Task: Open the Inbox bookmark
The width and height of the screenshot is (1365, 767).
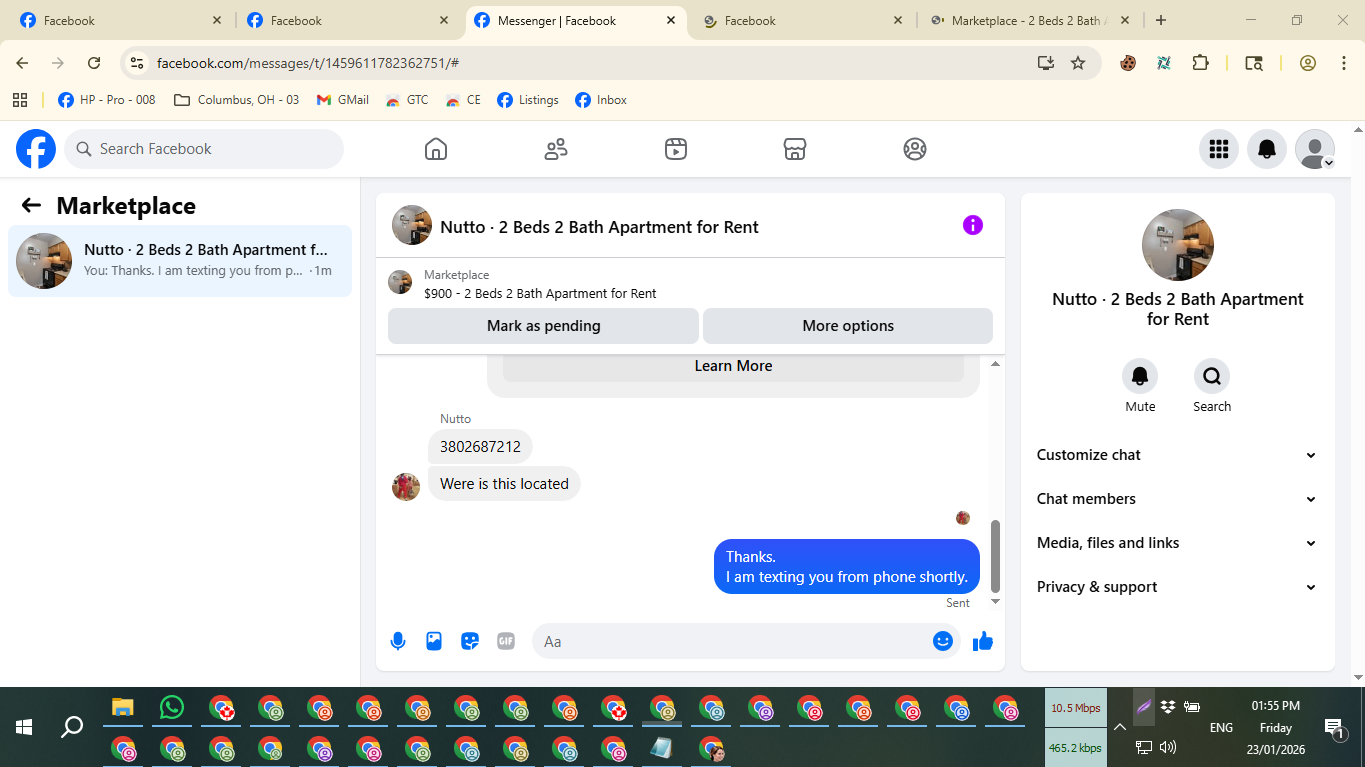Action: pyautogui.click(x=601, y=100)
